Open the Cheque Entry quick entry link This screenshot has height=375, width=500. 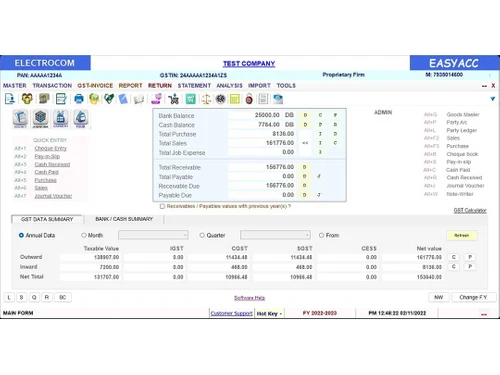pyautogui.click(x=50, y=148)
